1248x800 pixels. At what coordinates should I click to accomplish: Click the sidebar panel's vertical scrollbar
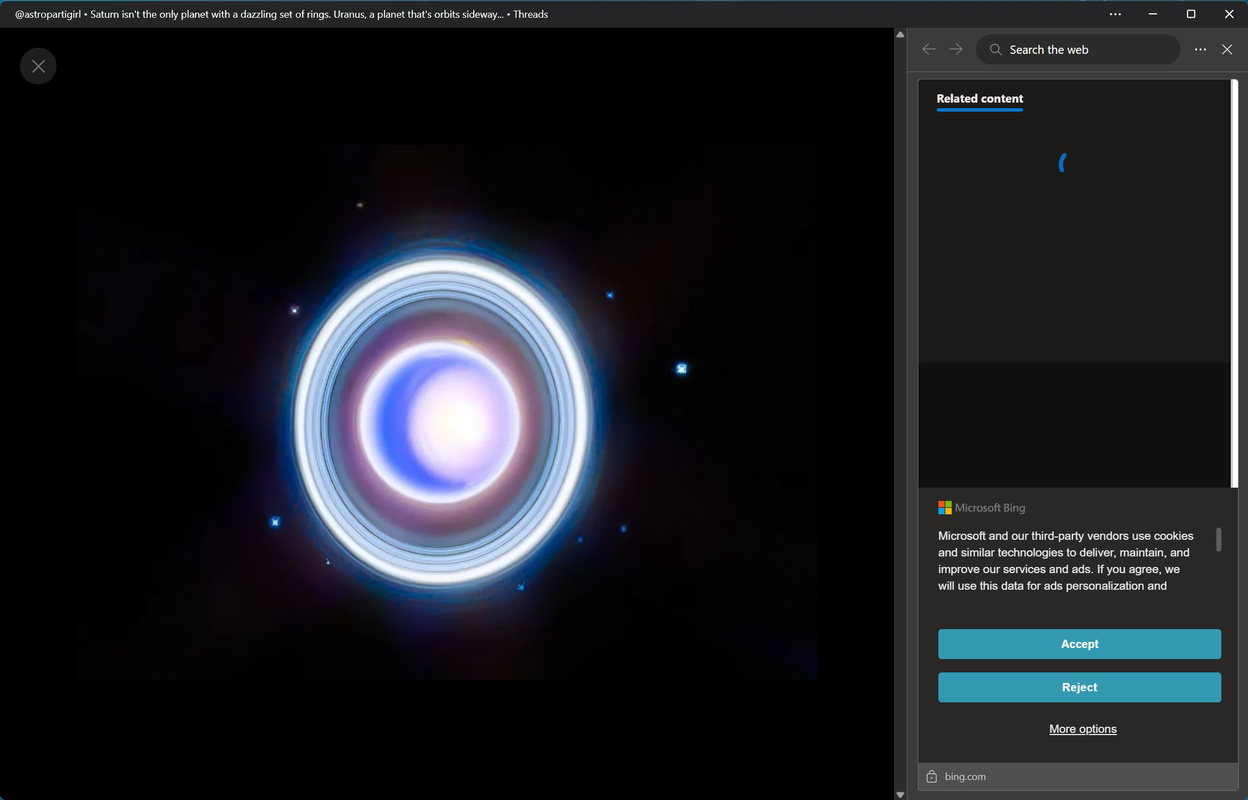tap(1234, 284)
